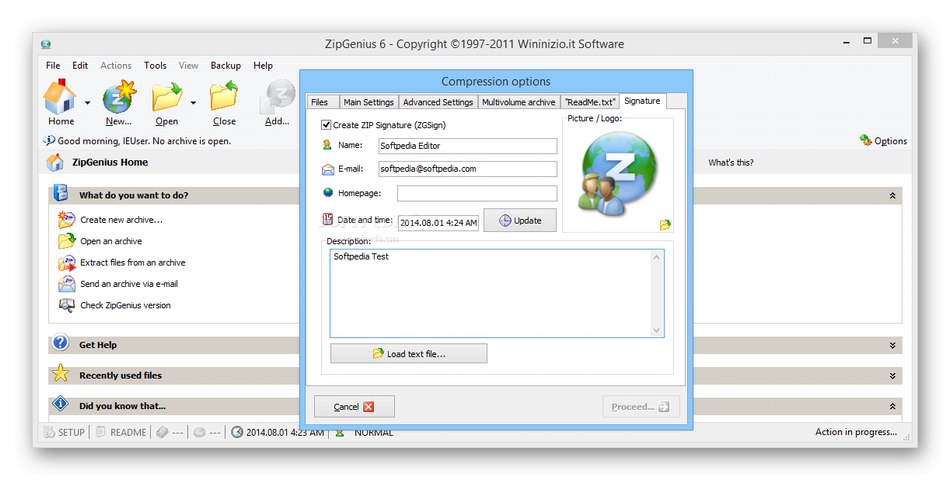
Task: Click the Options icon at right
Action: [865, 140]
